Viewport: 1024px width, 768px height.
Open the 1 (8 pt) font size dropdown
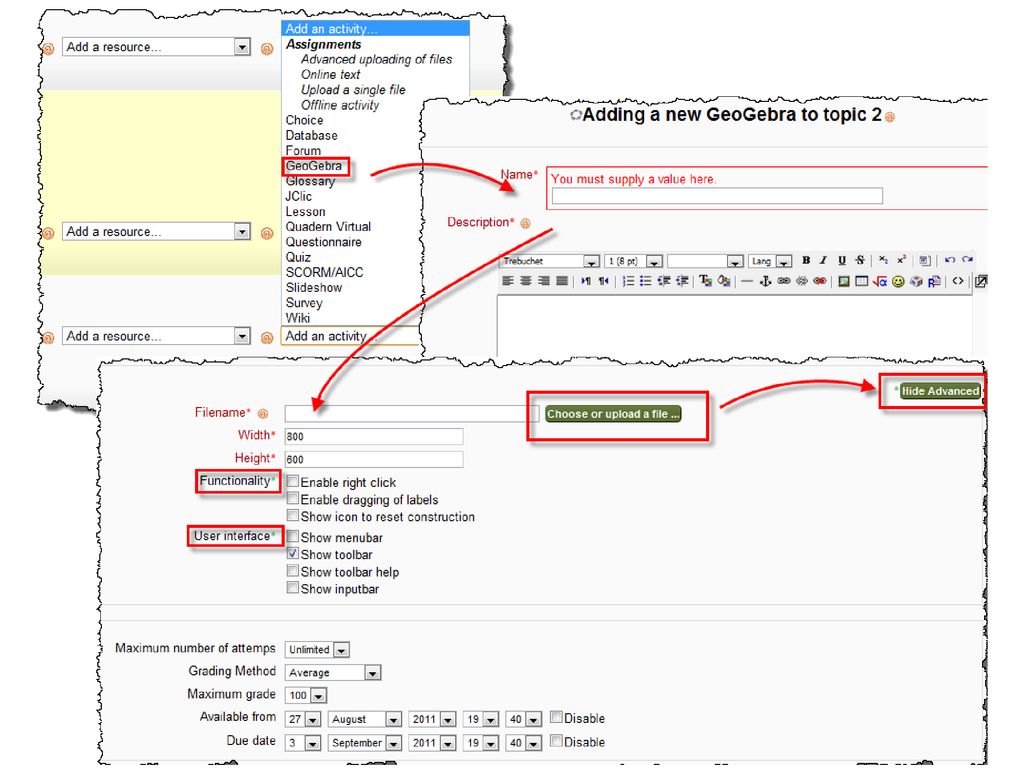(633, 261)
